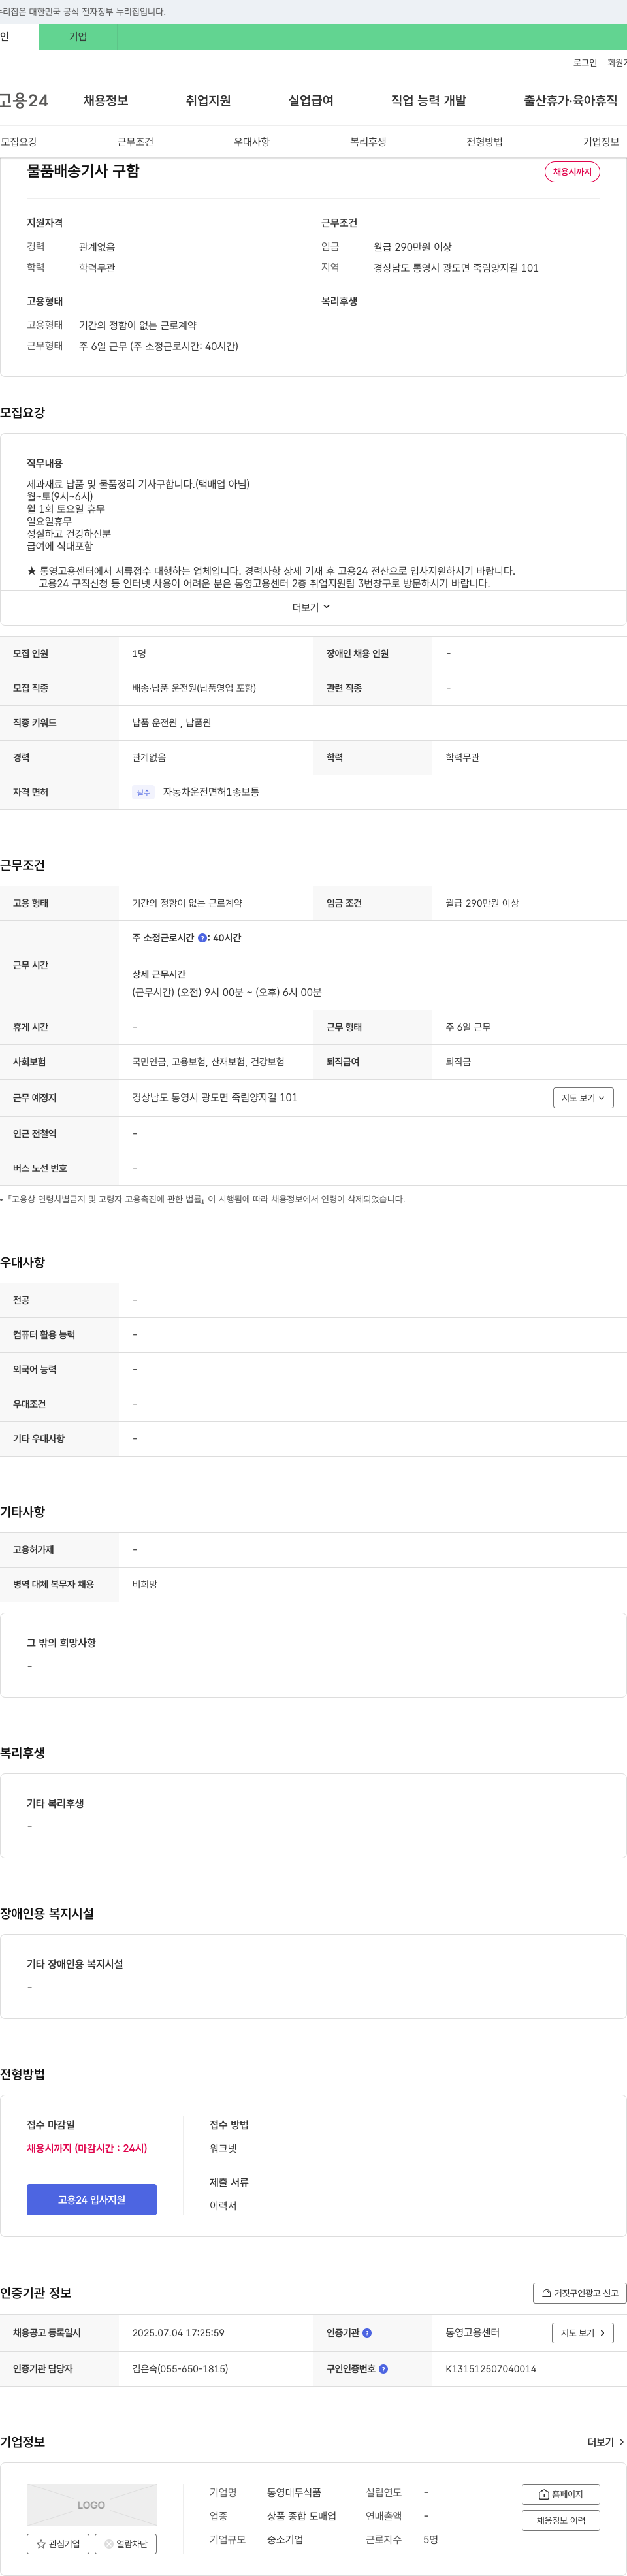The image size is (627, 2576).
Task: Open the 실업급여 menu
Action: [x=311, y=100]
